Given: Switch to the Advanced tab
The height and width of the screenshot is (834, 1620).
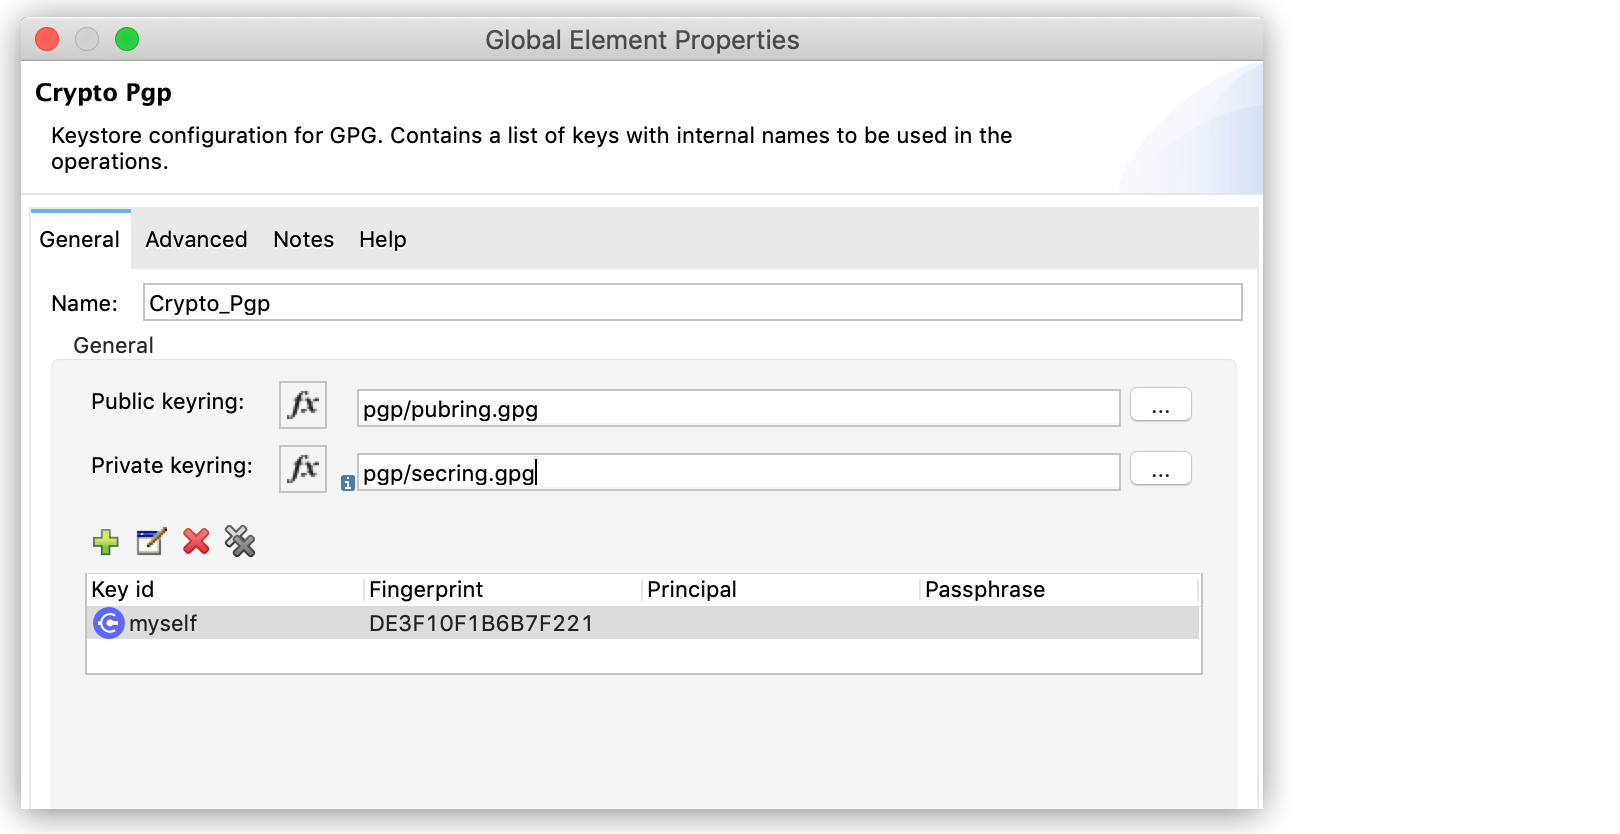Looking at the screenshot, I should (x=196, y=239).
